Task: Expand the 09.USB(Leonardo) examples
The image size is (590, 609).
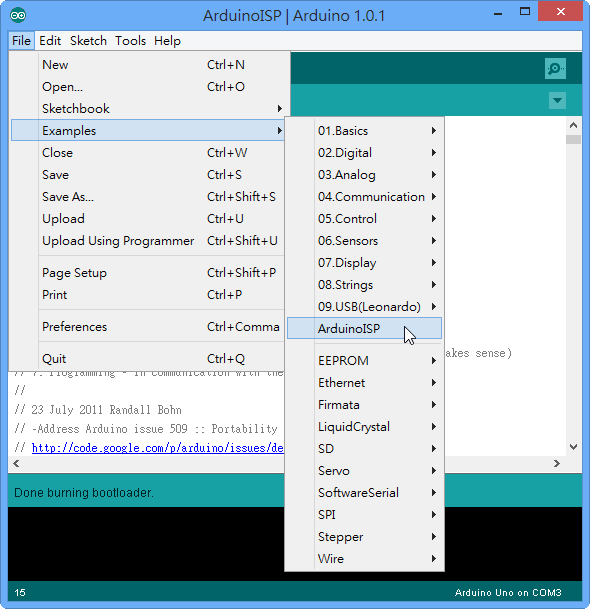Action: [x=364, y=307]
